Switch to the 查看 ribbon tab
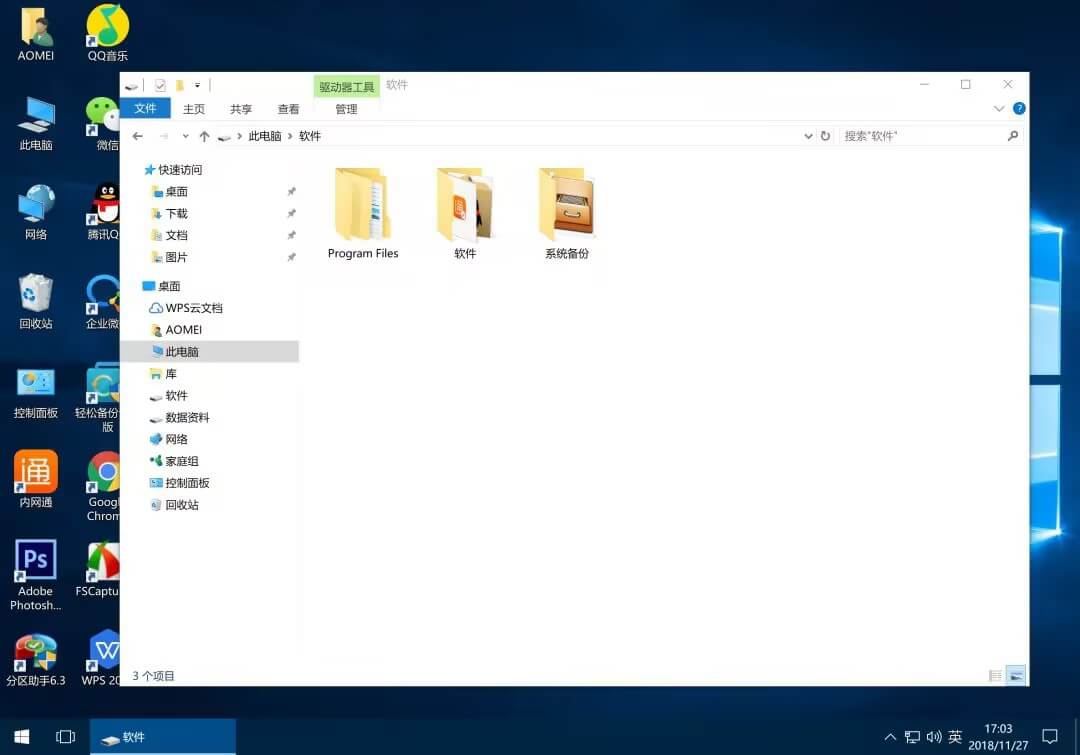 tap(288, 108)
